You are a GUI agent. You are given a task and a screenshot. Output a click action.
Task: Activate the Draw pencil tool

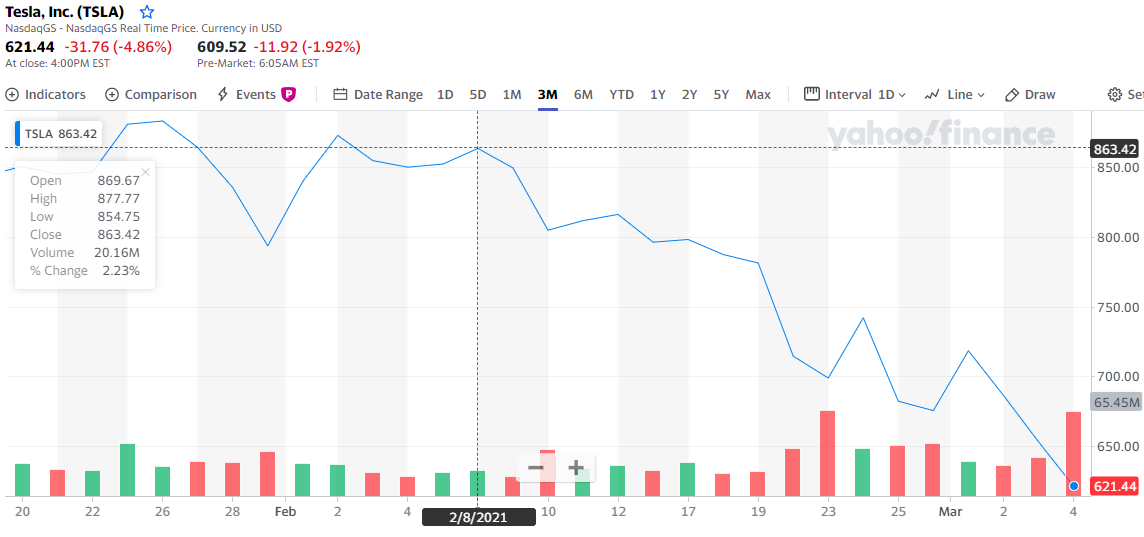[x=1030, y=94]
